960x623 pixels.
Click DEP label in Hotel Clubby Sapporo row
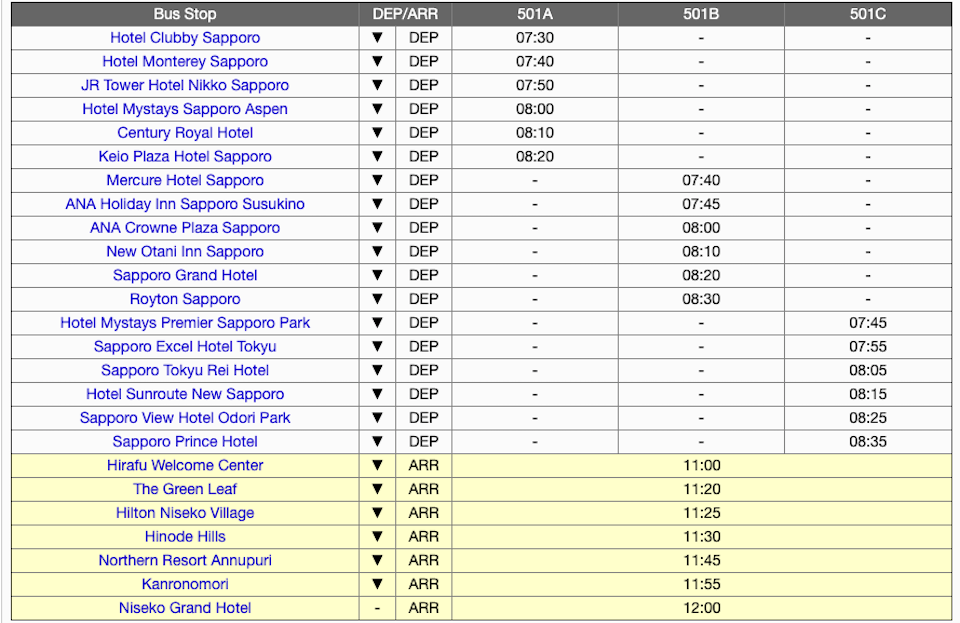click(x=424, y=38)
